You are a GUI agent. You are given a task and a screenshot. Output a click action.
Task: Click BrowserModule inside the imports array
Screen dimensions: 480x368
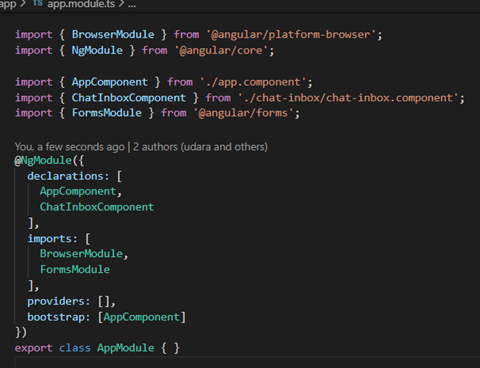tap(81, 254)
